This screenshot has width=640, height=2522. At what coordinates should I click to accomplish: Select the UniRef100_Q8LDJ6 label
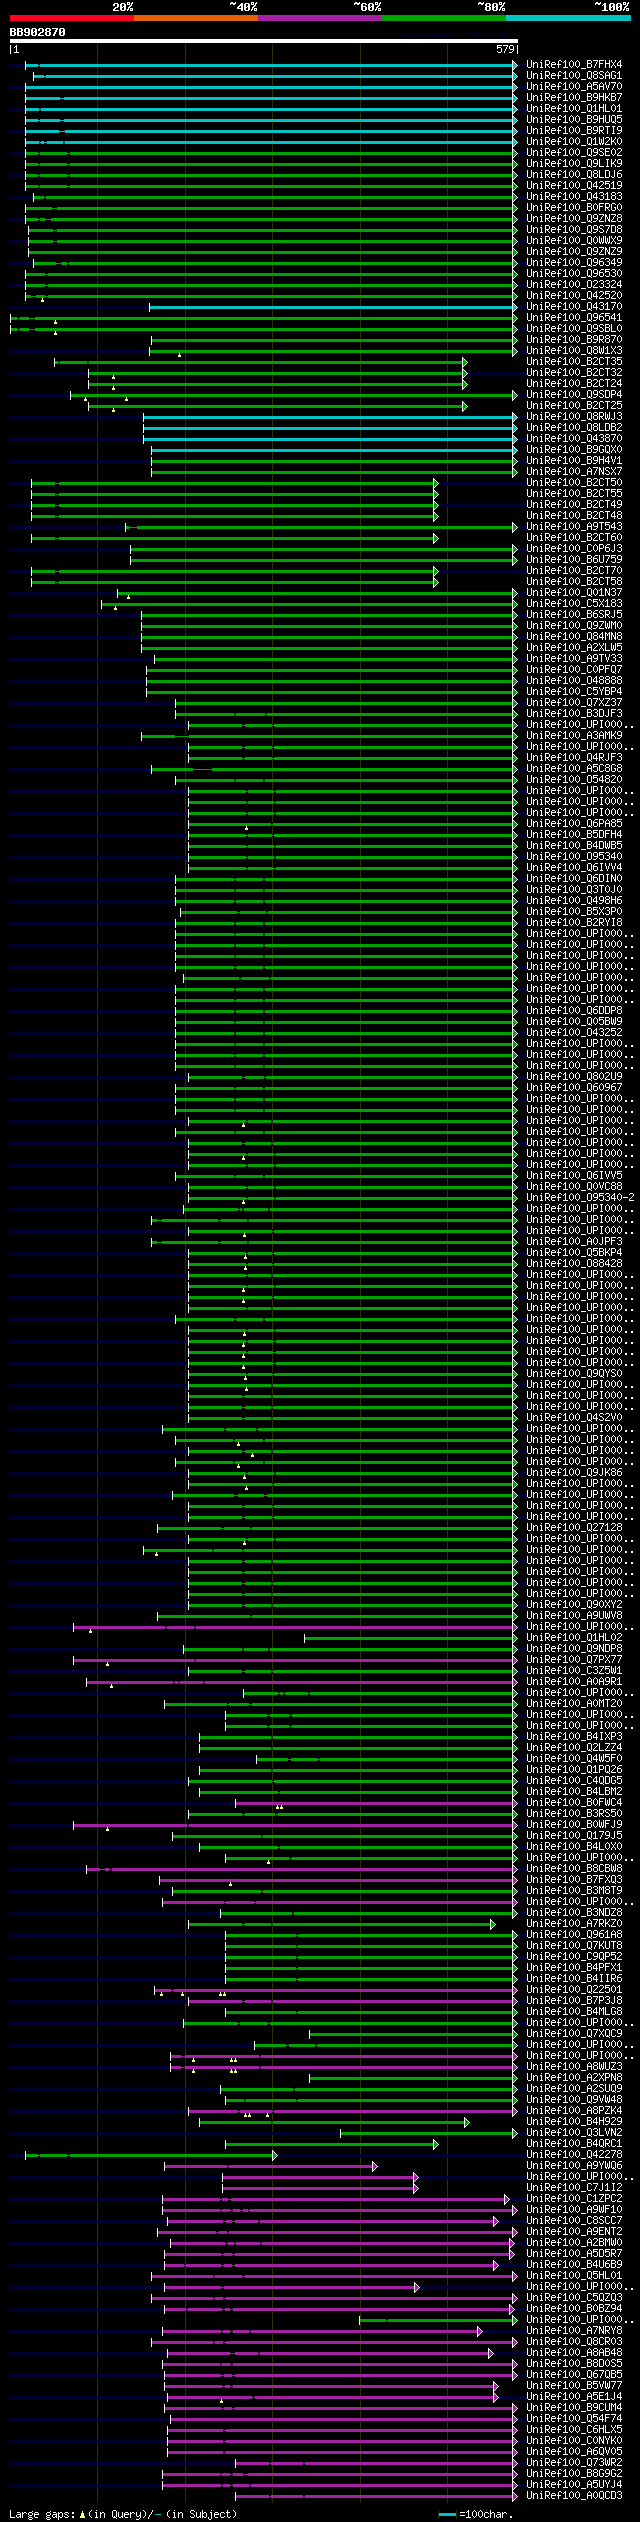574,175
